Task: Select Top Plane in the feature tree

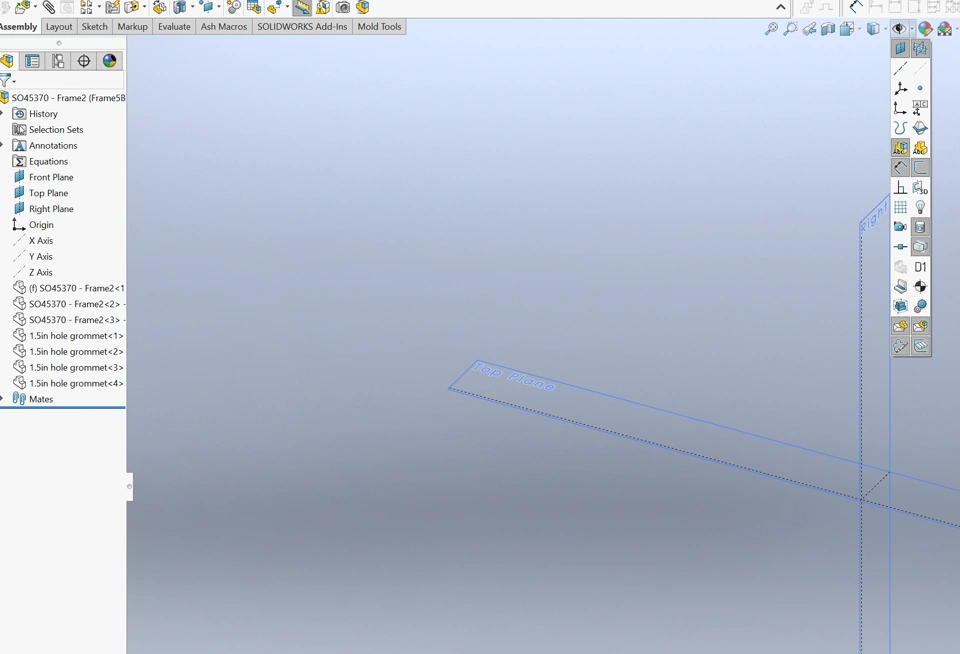Action: [x=40, y=193]
